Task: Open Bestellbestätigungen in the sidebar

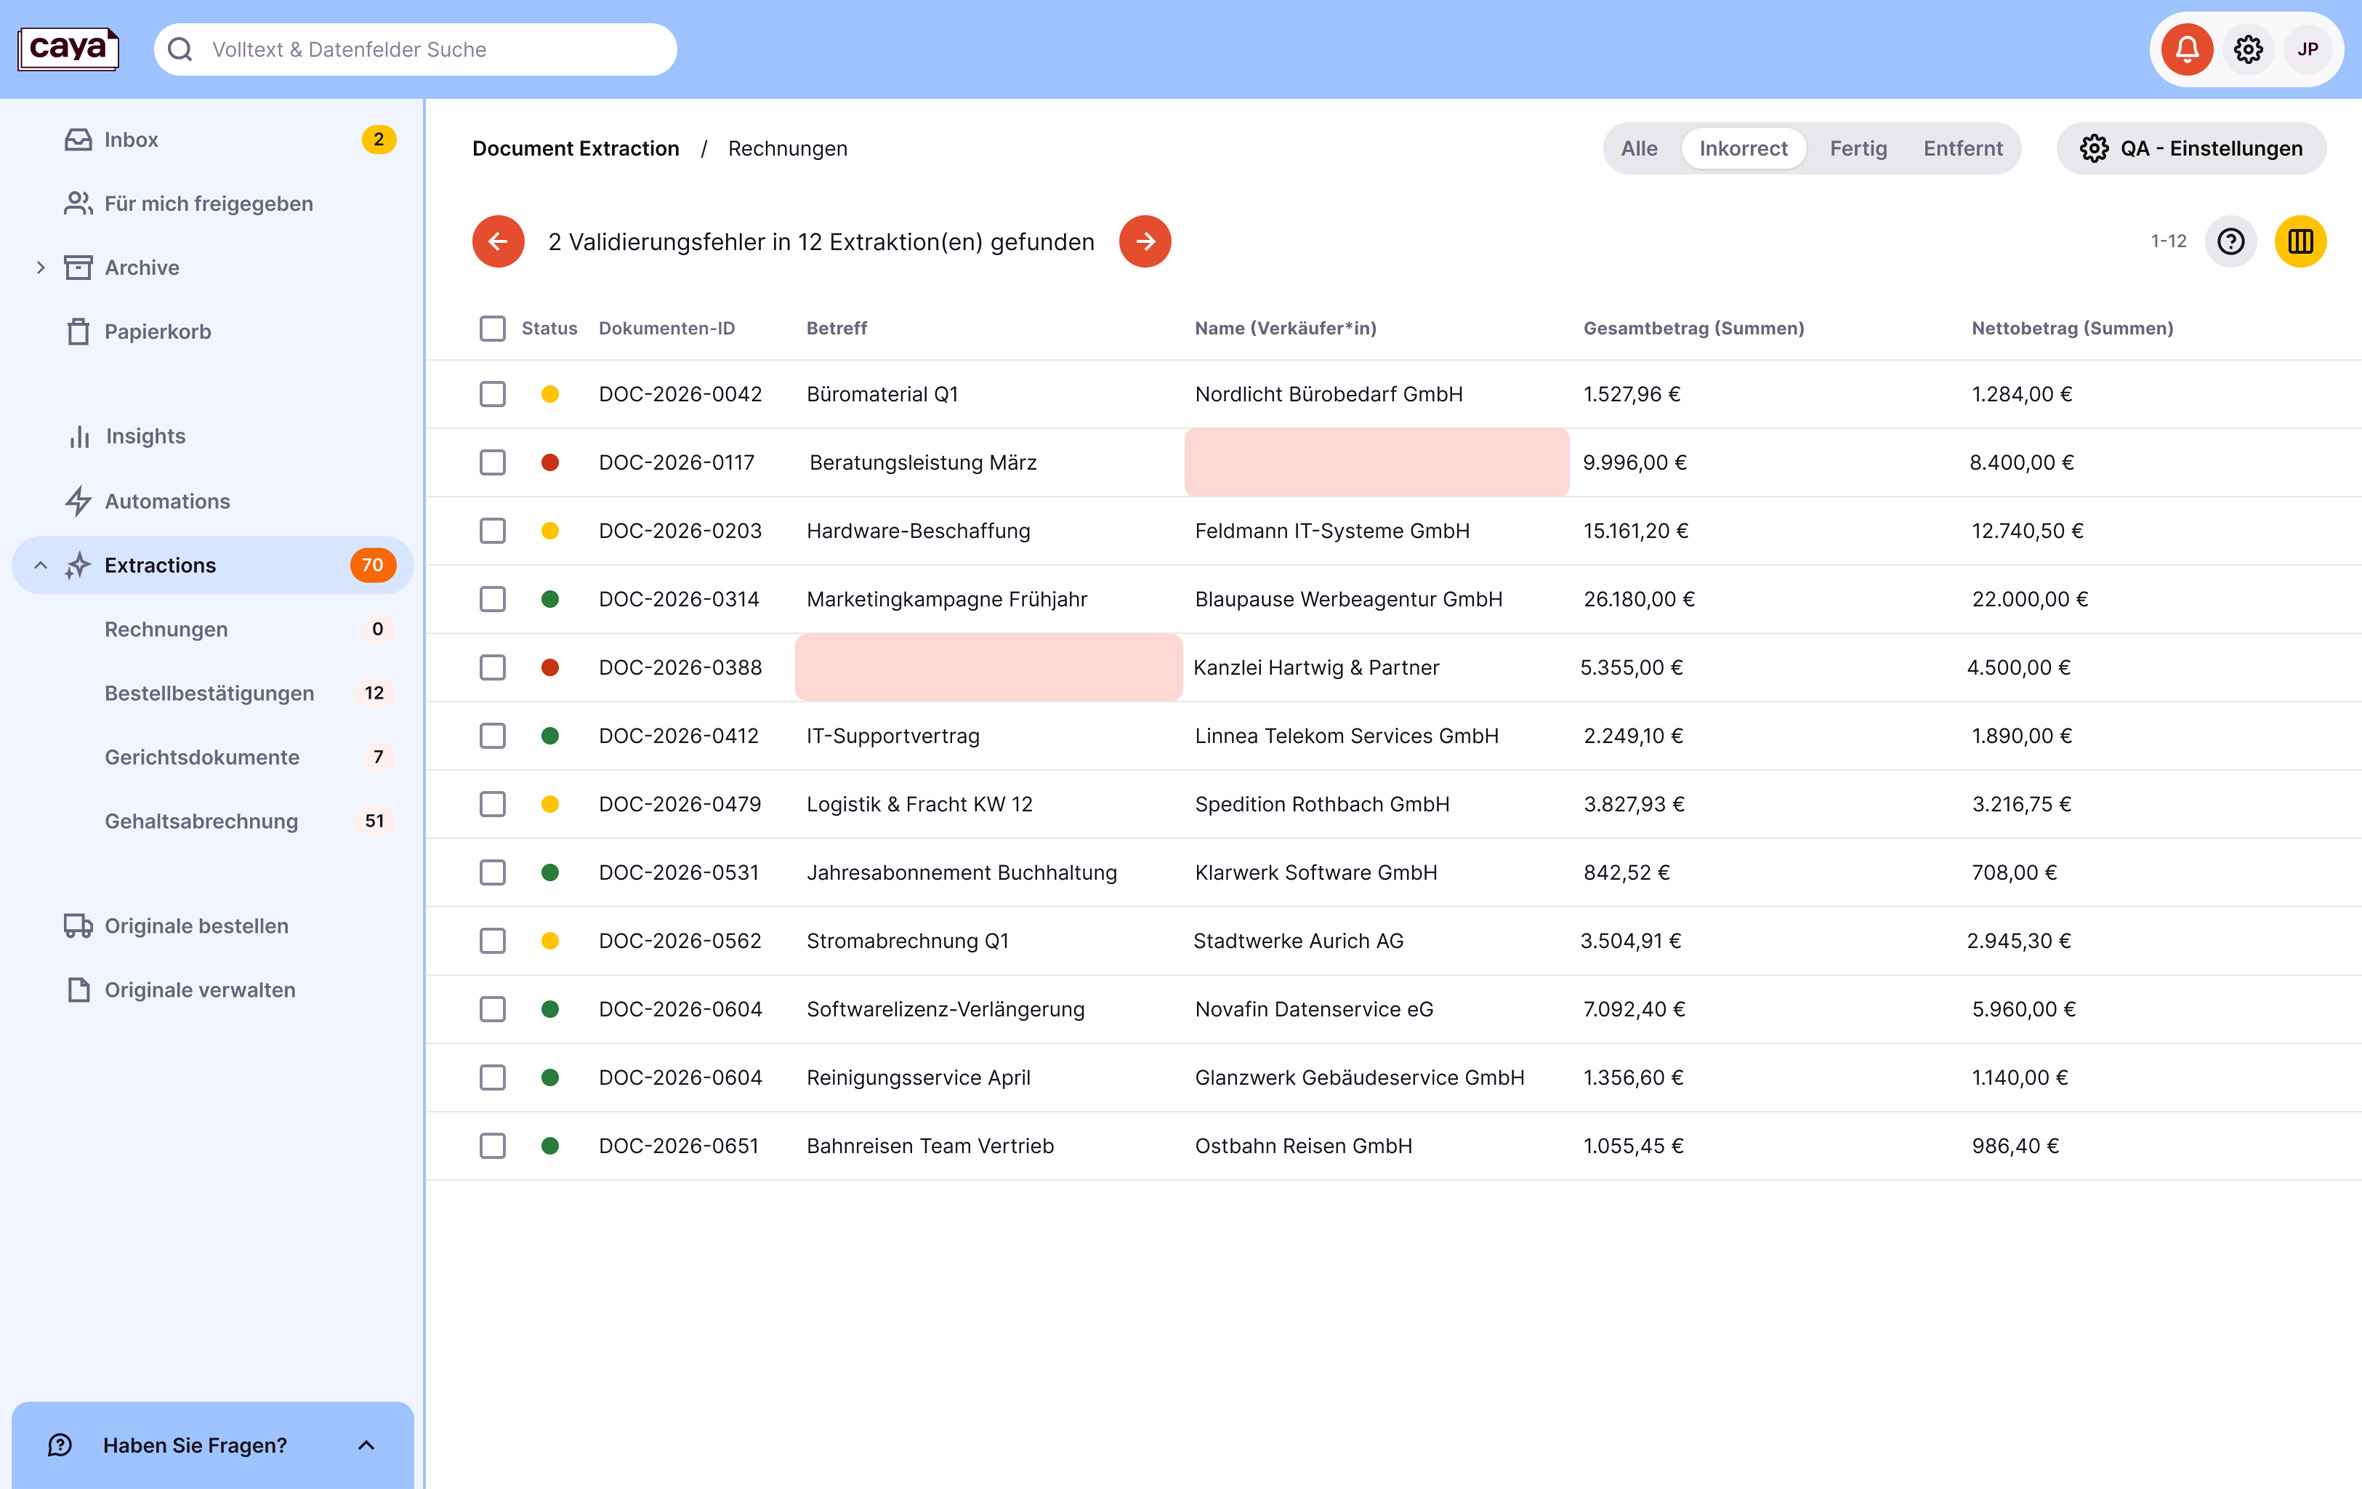Action: 209,693
